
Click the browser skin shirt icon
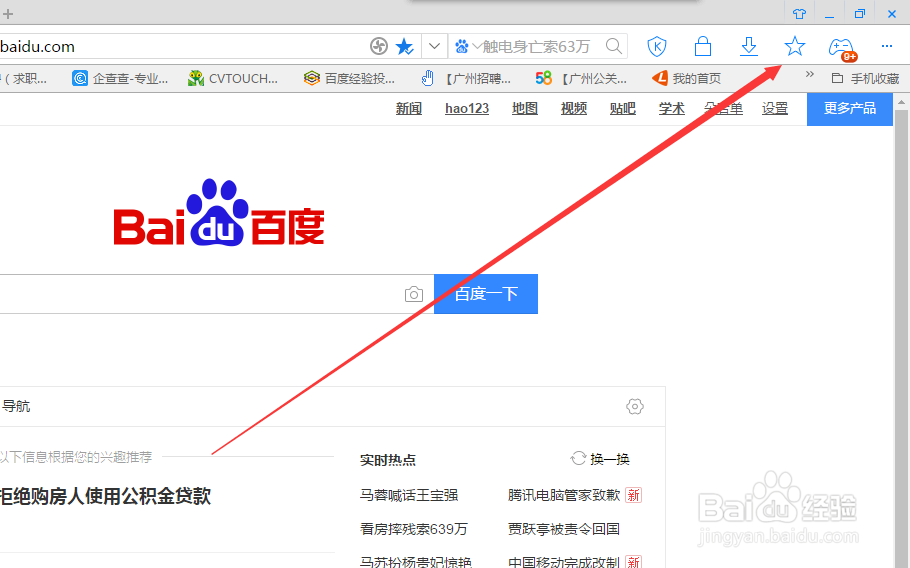point(800,13)
